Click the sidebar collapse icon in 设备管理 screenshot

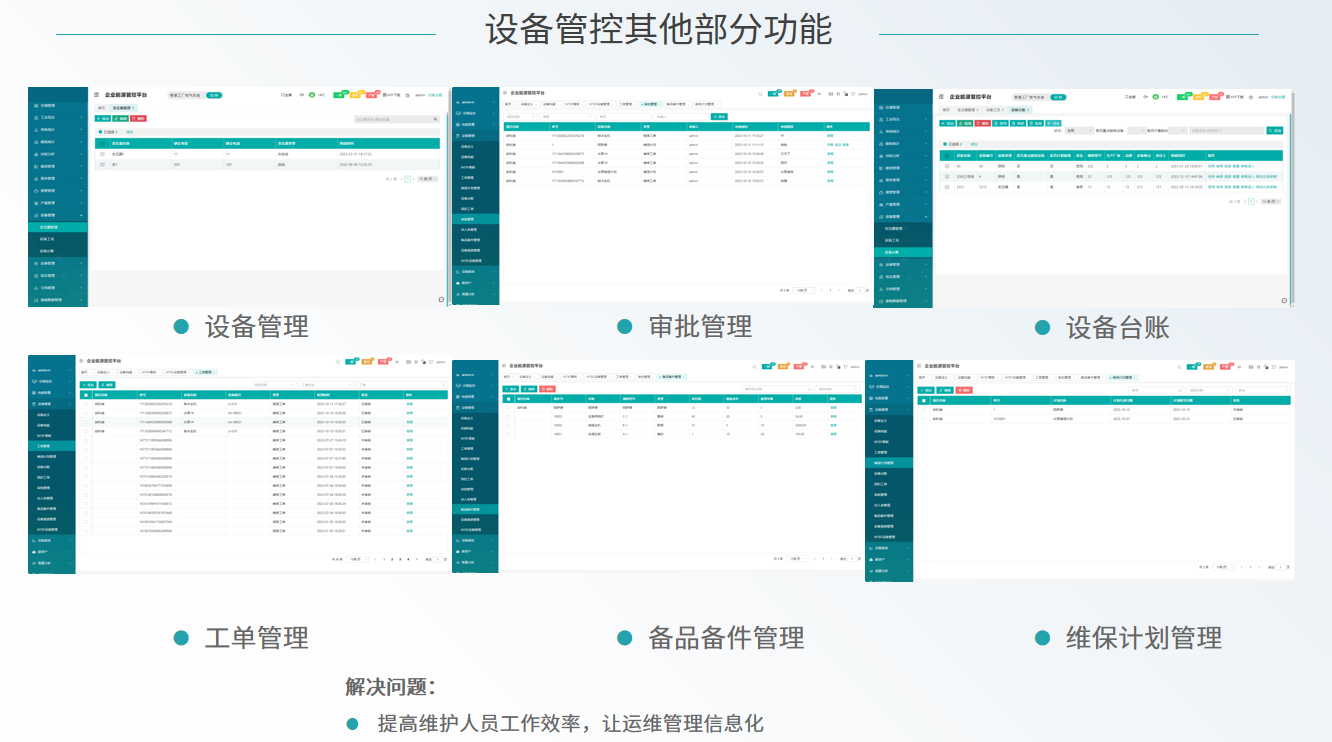[96, 95]
